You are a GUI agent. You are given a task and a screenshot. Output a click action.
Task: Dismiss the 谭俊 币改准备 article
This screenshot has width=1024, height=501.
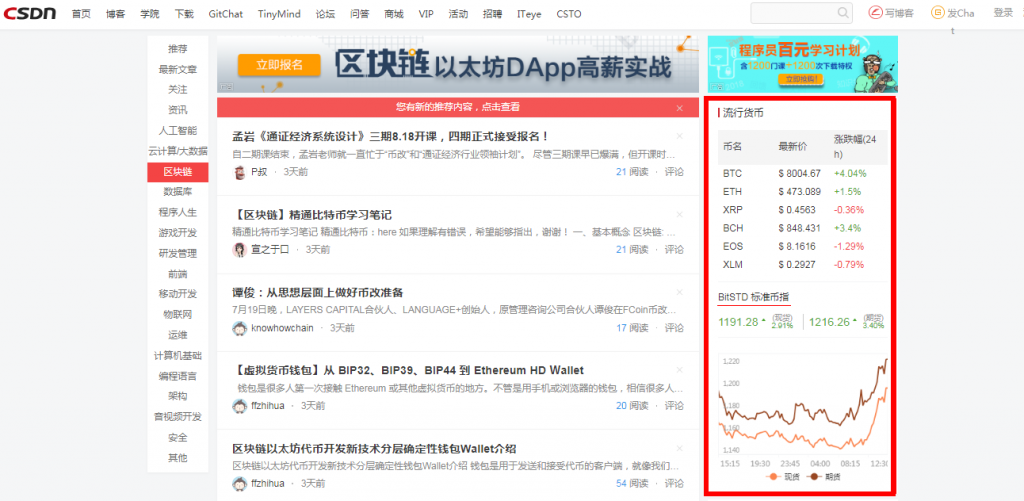pos(679,292)
